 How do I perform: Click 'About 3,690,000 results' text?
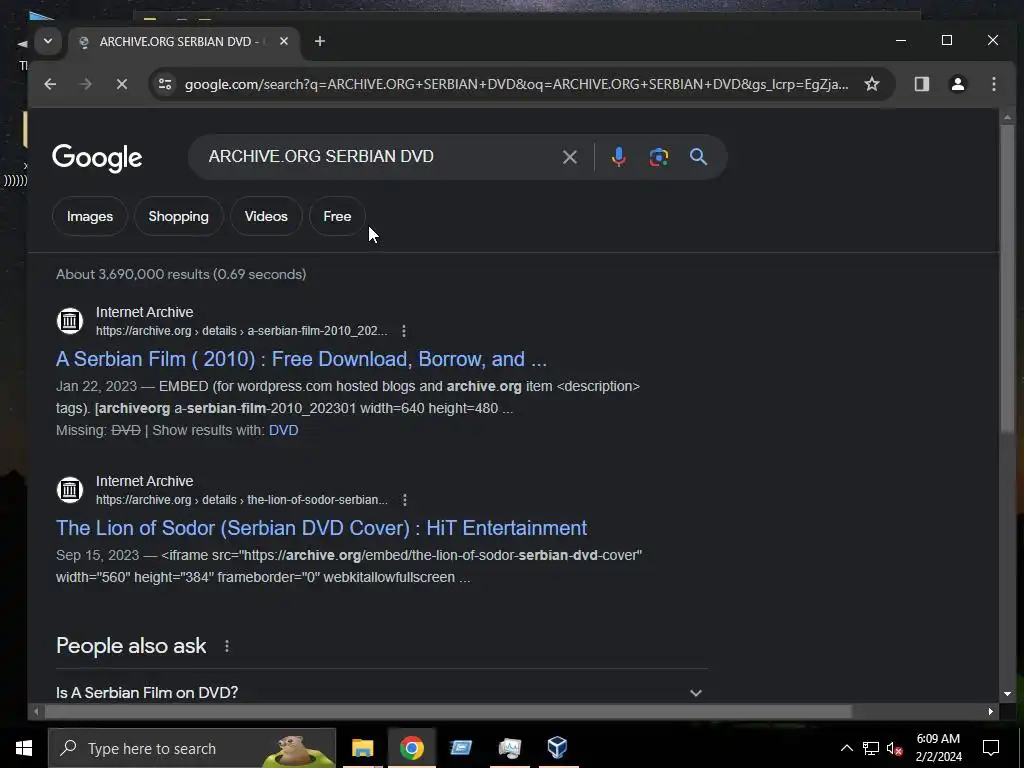(x=181, y=274)
